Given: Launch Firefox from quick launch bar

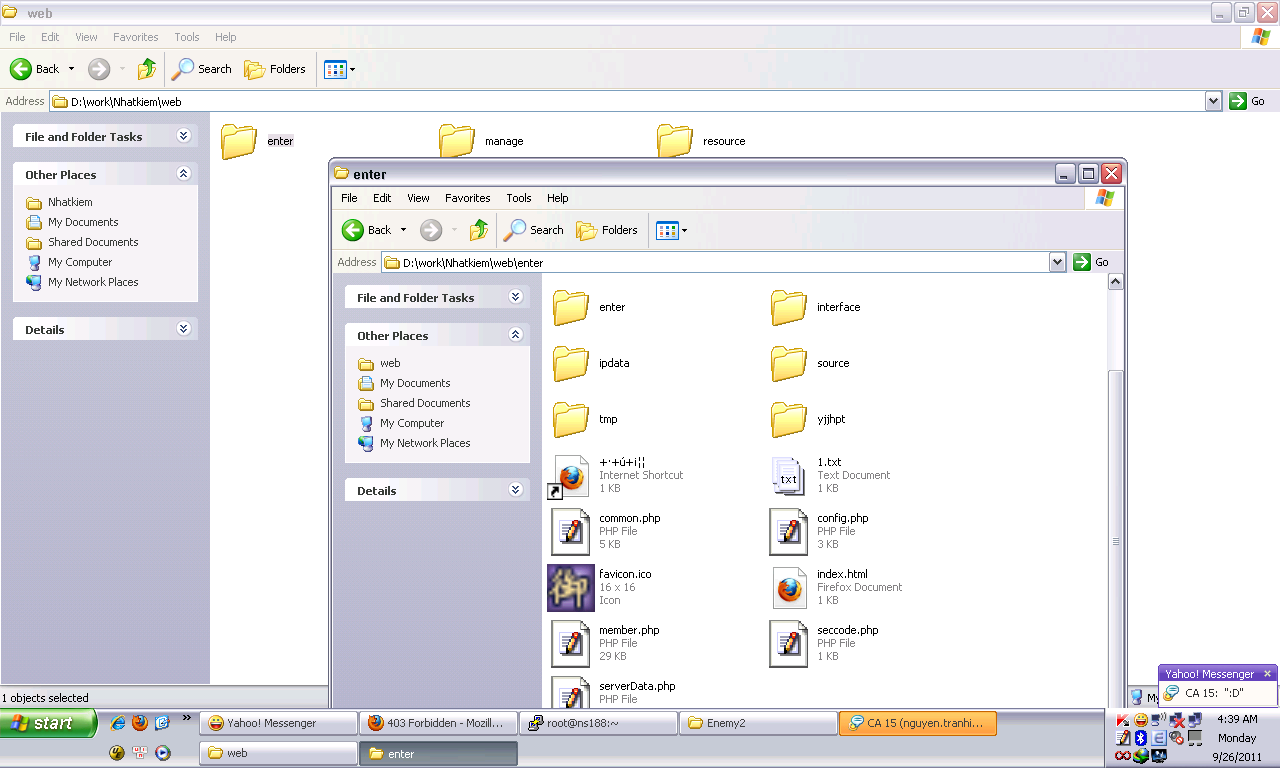Looking at the screenshot, I should pyautogui.click(x=139, y=723).
